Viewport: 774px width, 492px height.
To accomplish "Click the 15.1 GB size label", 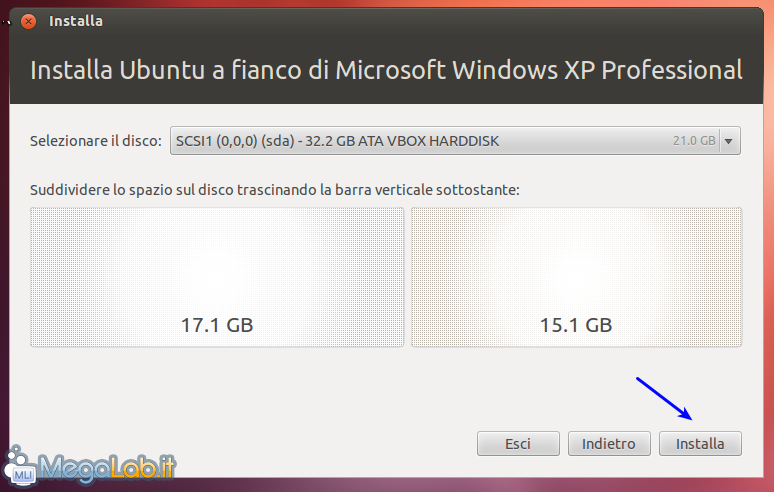I will pyautogui.click(x=576, y=325).
